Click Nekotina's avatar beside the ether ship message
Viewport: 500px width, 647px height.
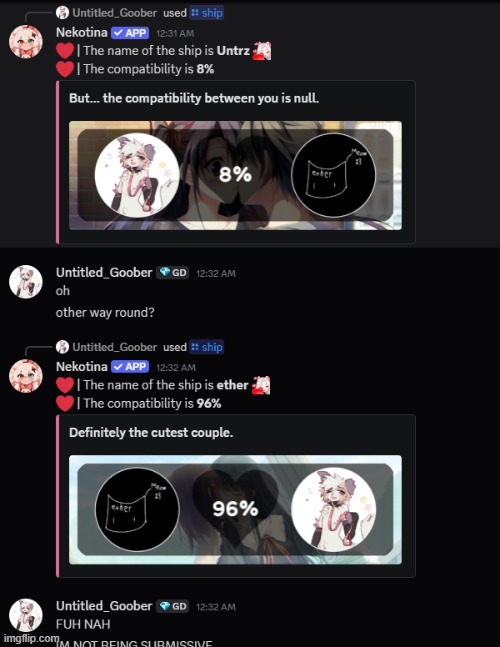(x=26, y=376)
